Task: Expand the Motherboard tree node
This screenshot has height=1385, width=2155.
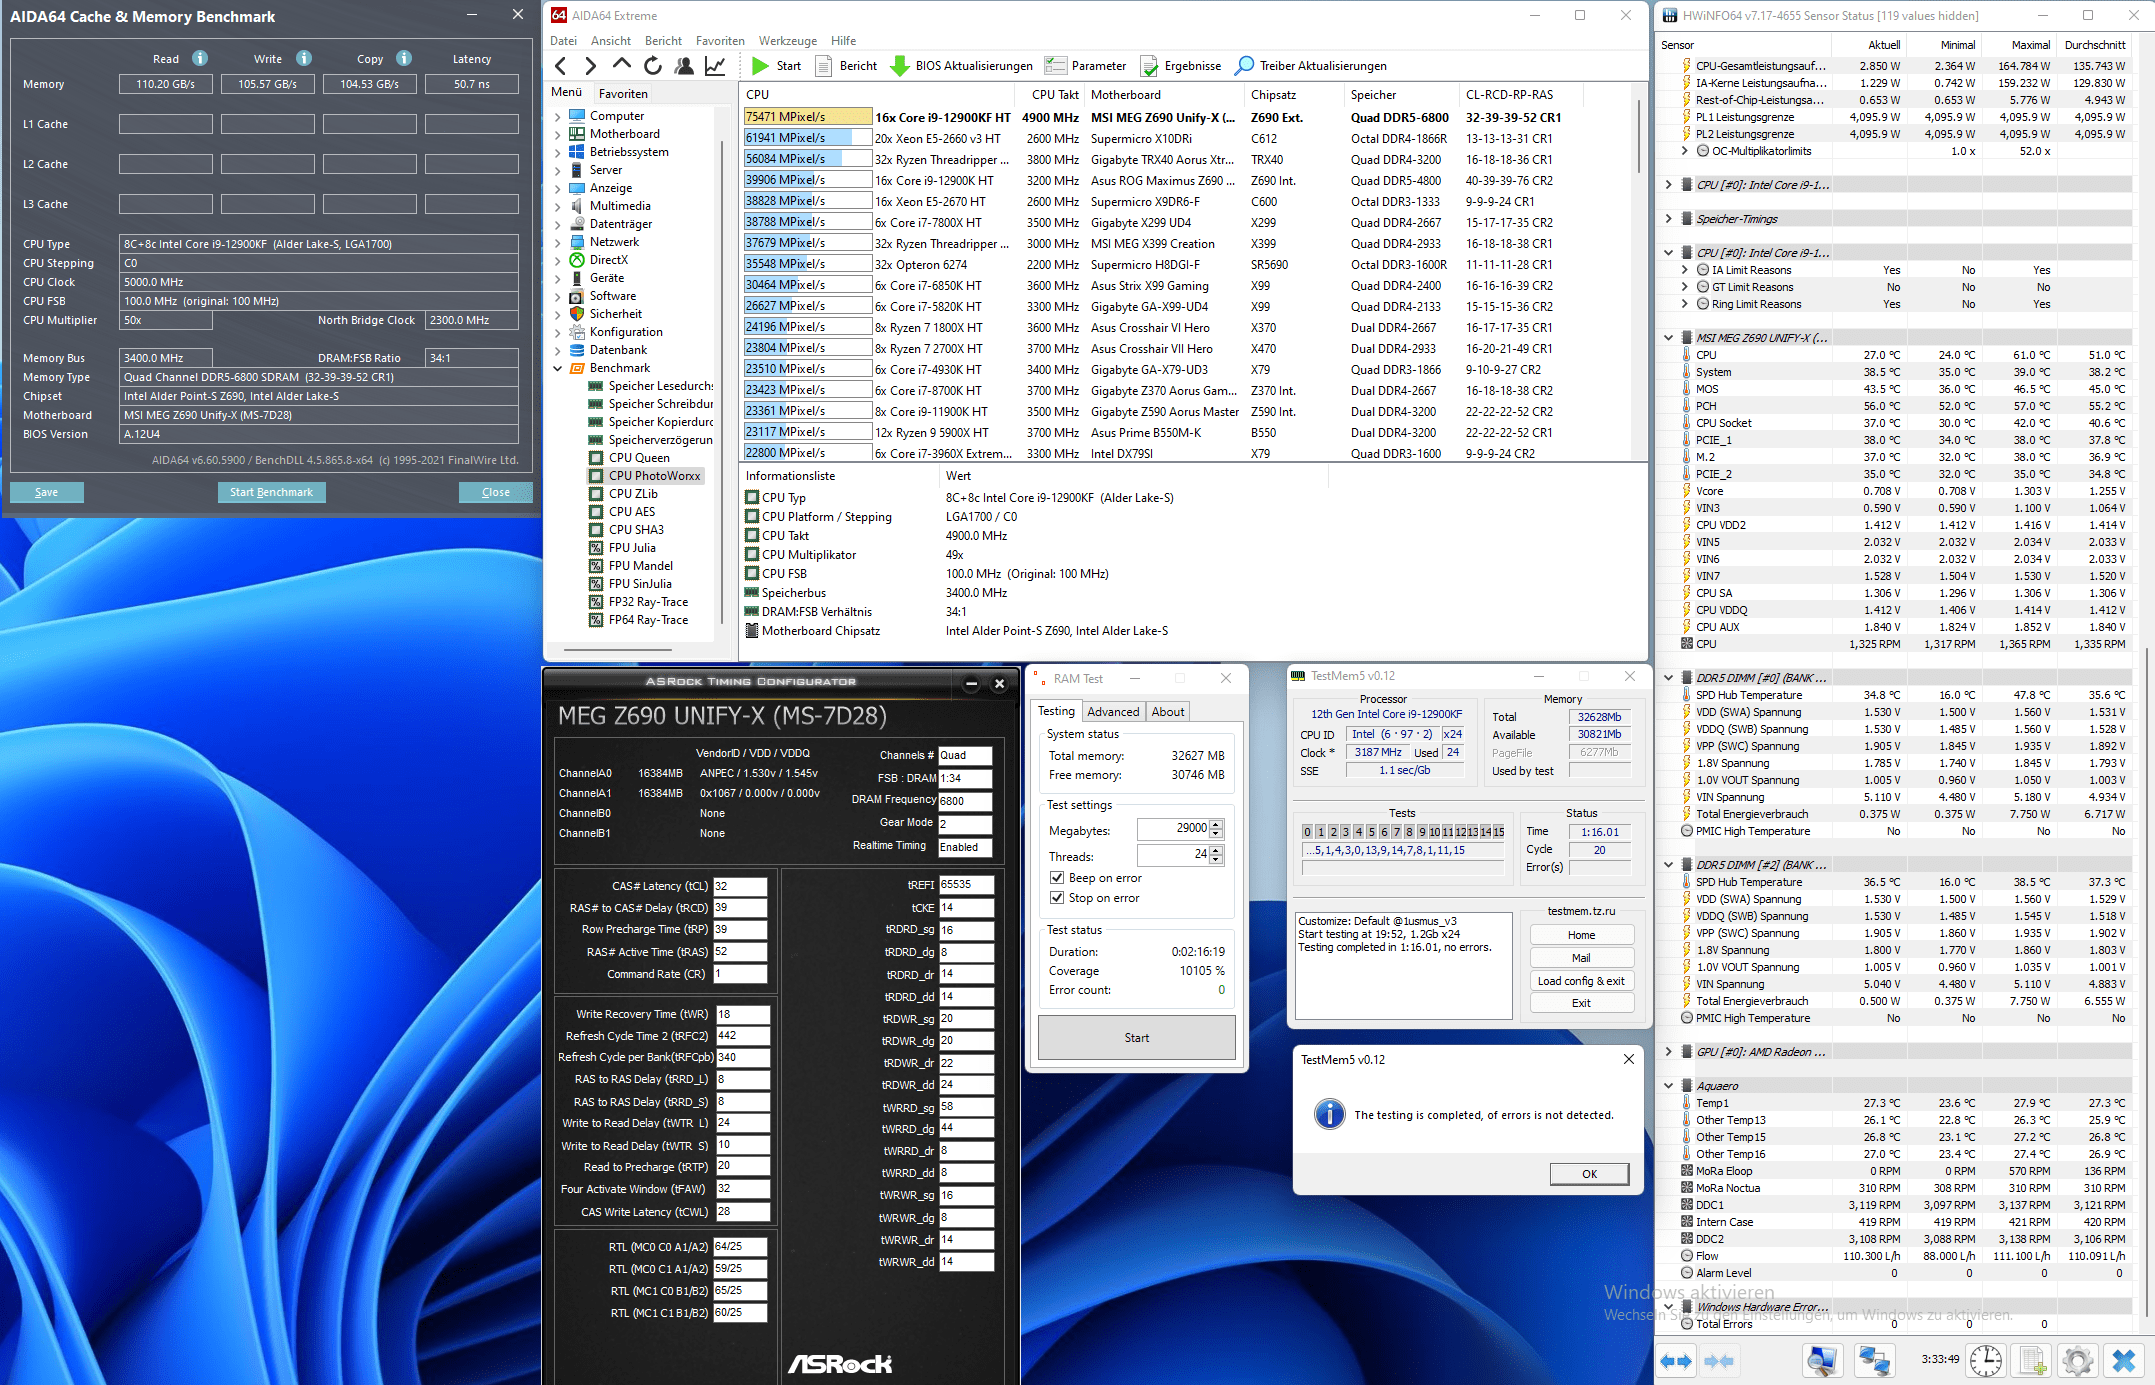Action: pos(558,134)
